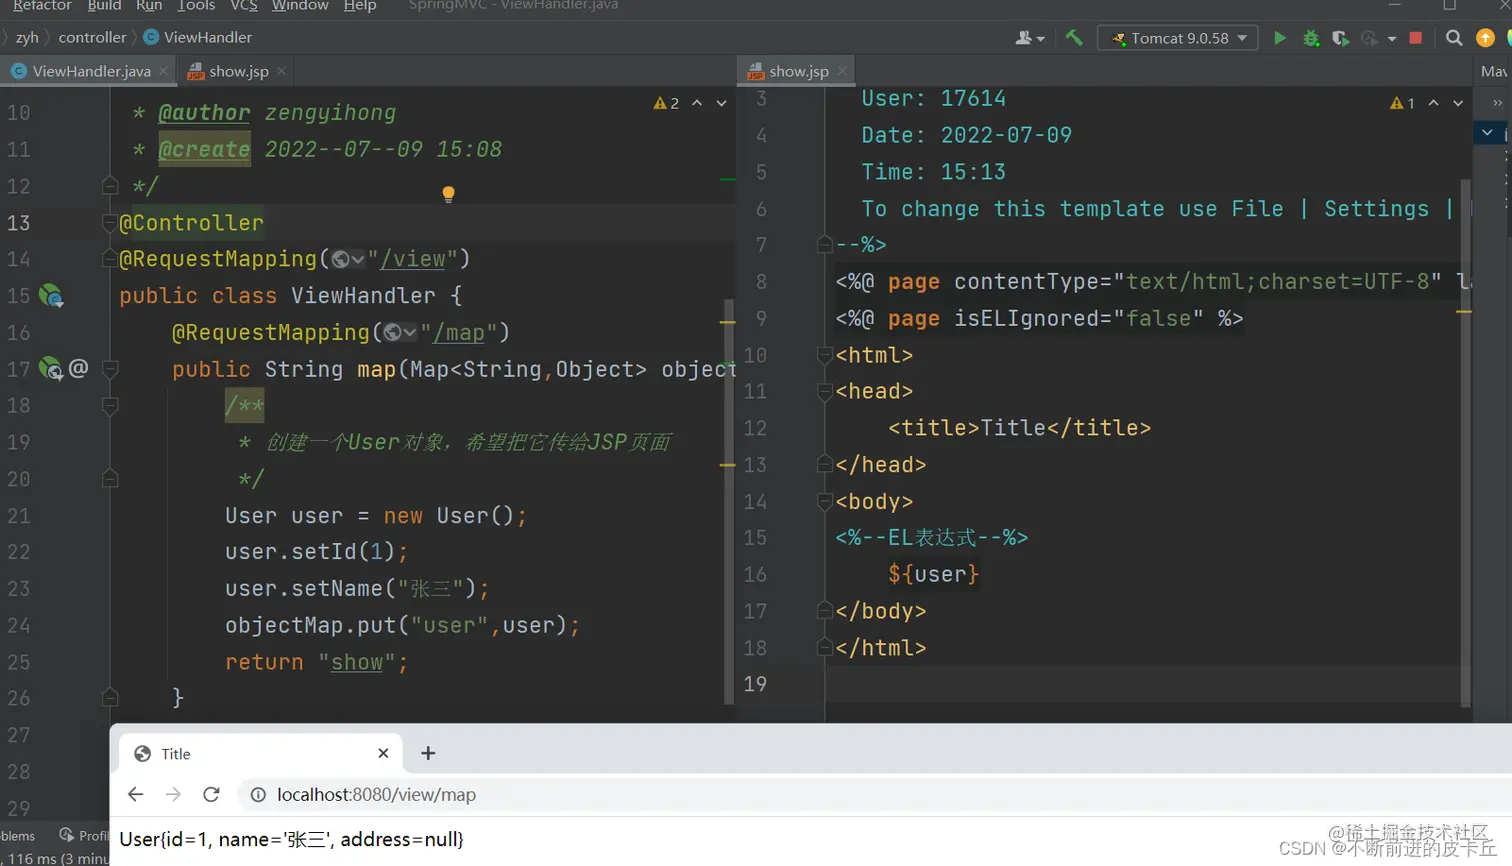Click the browser address bar localhost:8080/view/map
The width and height of the screenshot is (1512, 866).
376,795
